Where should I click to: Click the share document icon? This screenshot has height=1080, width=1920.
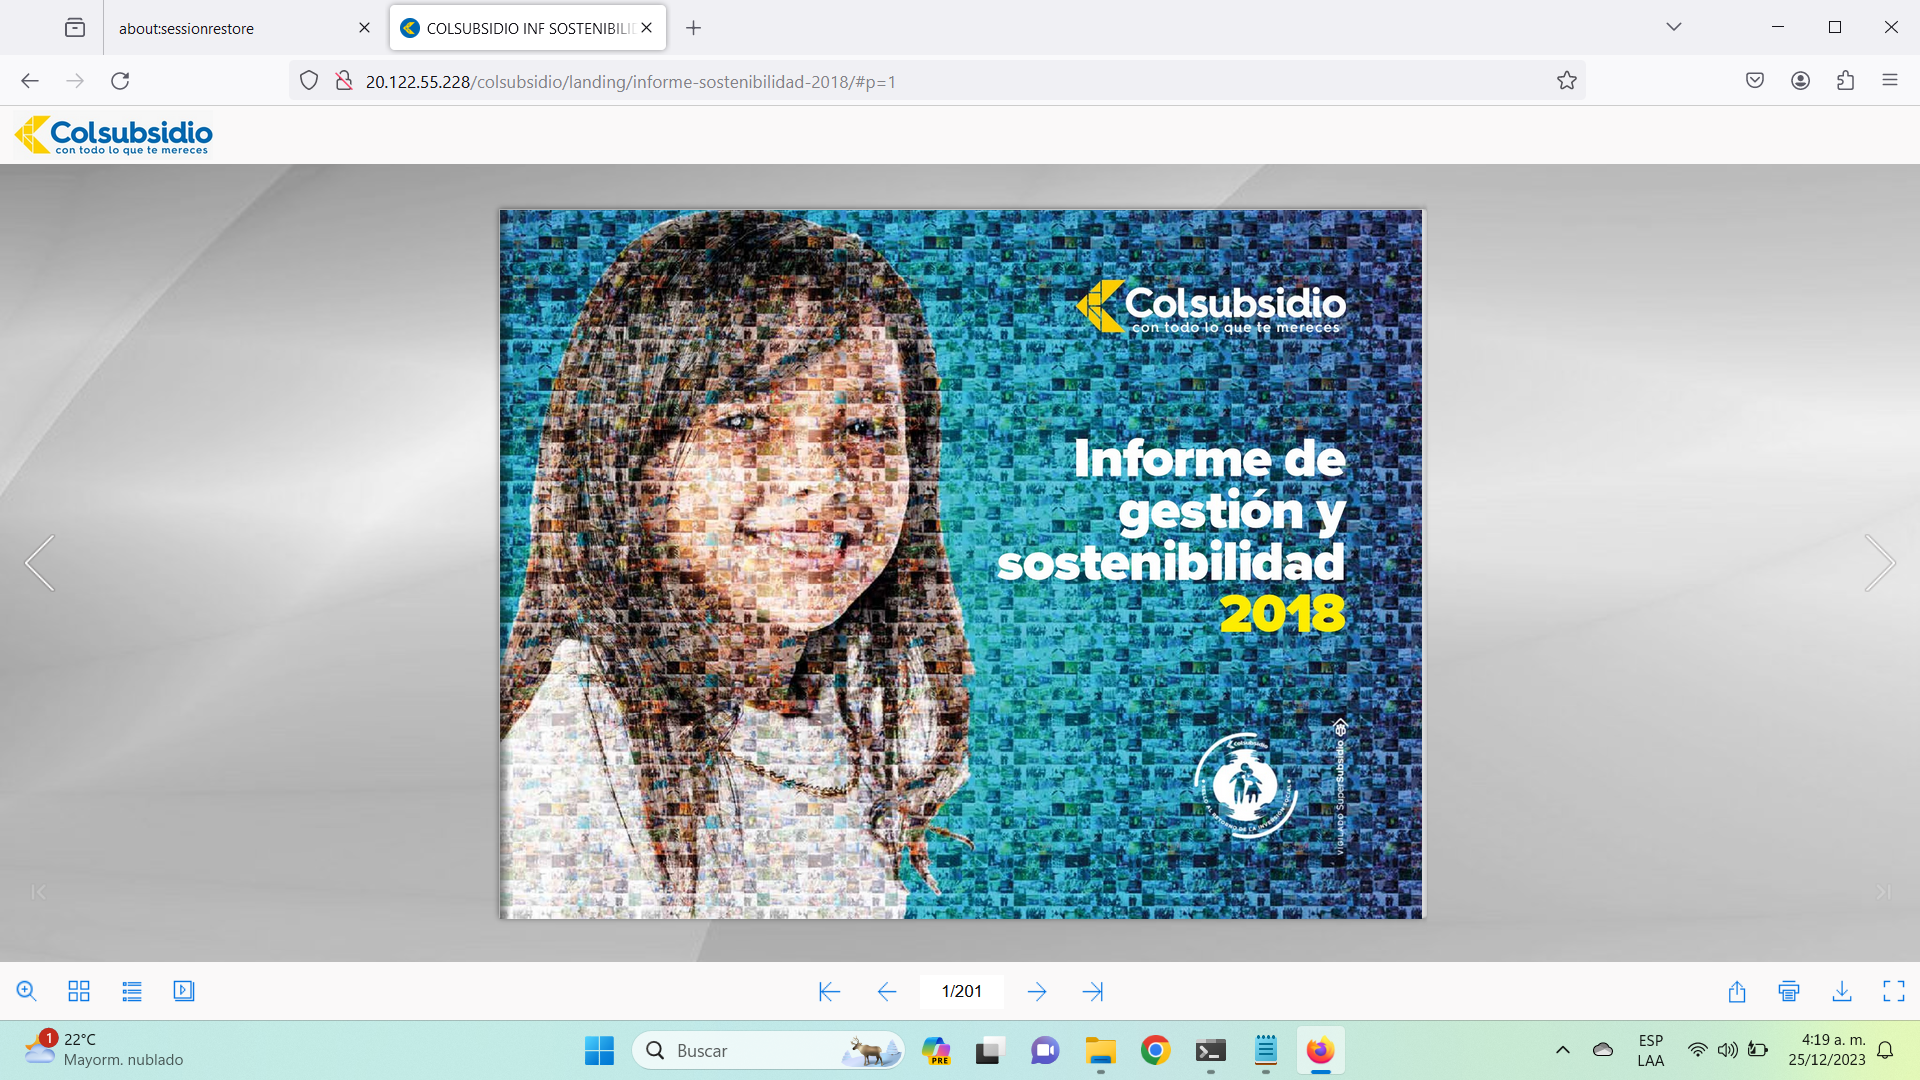pyautogui.click(x=1737, y=991)
